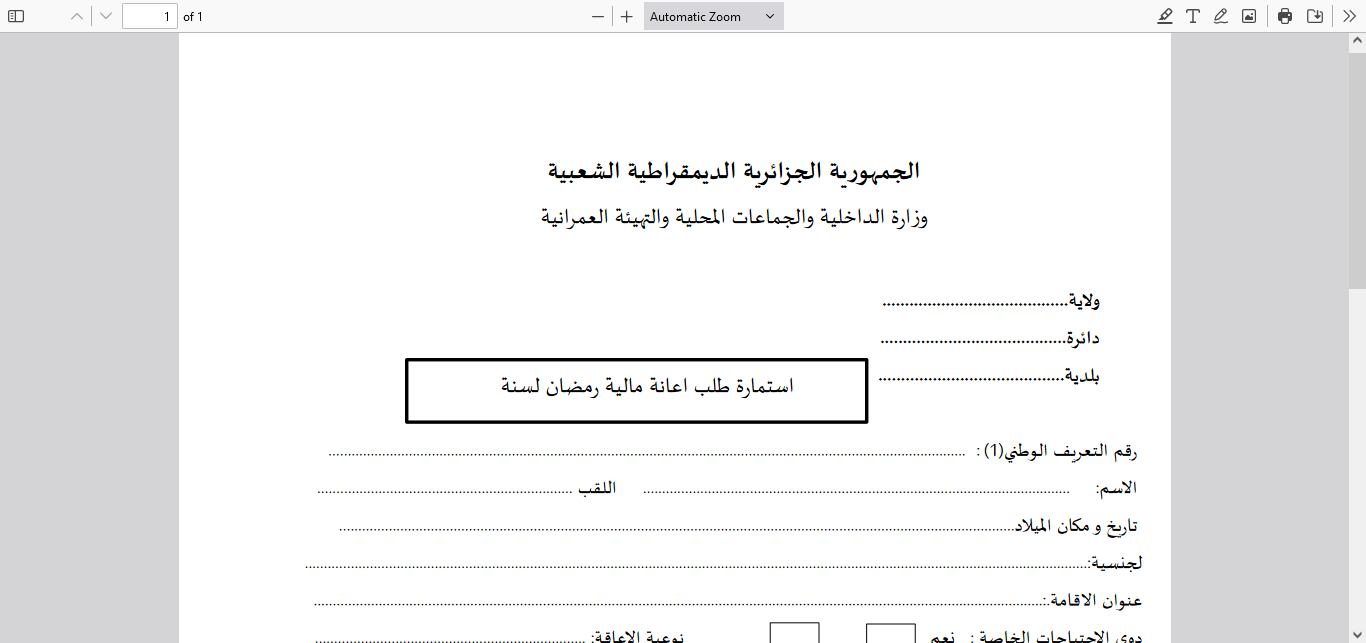This screenshot has width=1366, height=643.
Task: Click inside the page number field
Action: [x=149, y=16]
